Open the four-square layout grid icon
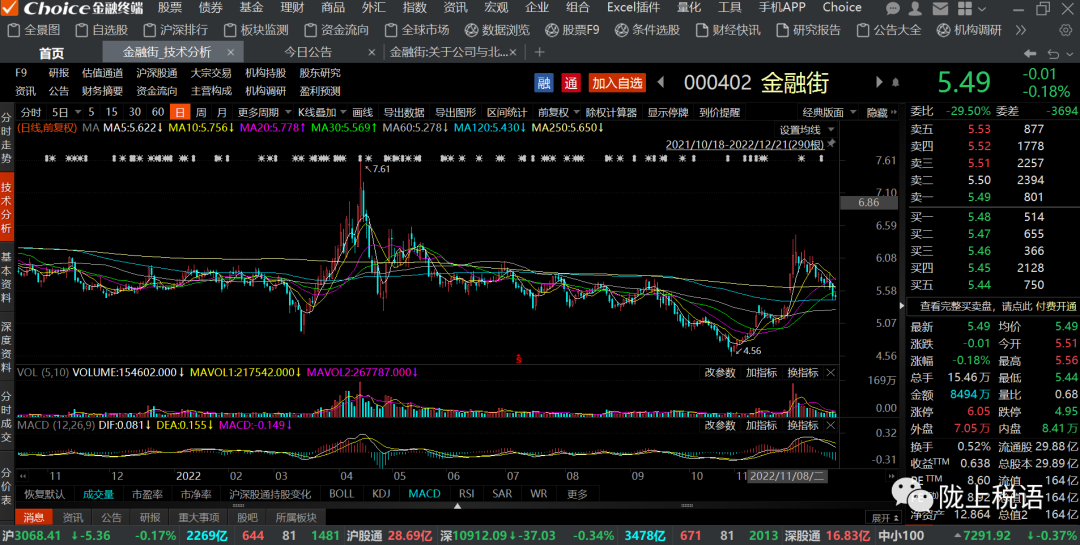Screen dimensions: 1080x545 [964, 8]
